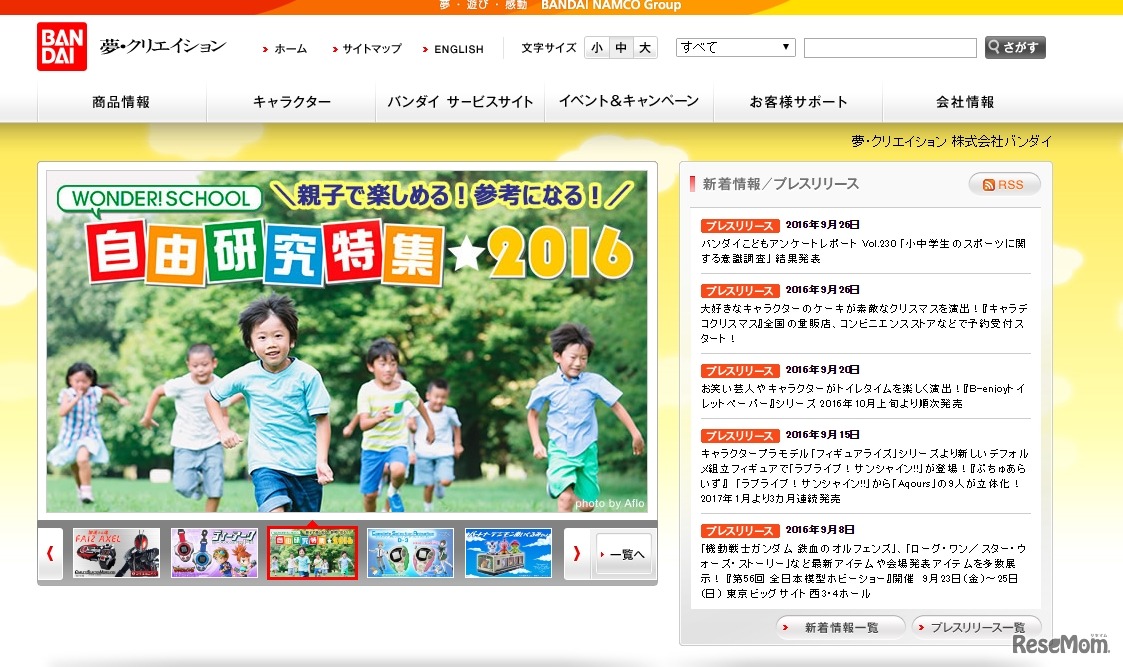Click the さがす search button
Viewport: 1123px width, 667px height.
pos(1015,47)
